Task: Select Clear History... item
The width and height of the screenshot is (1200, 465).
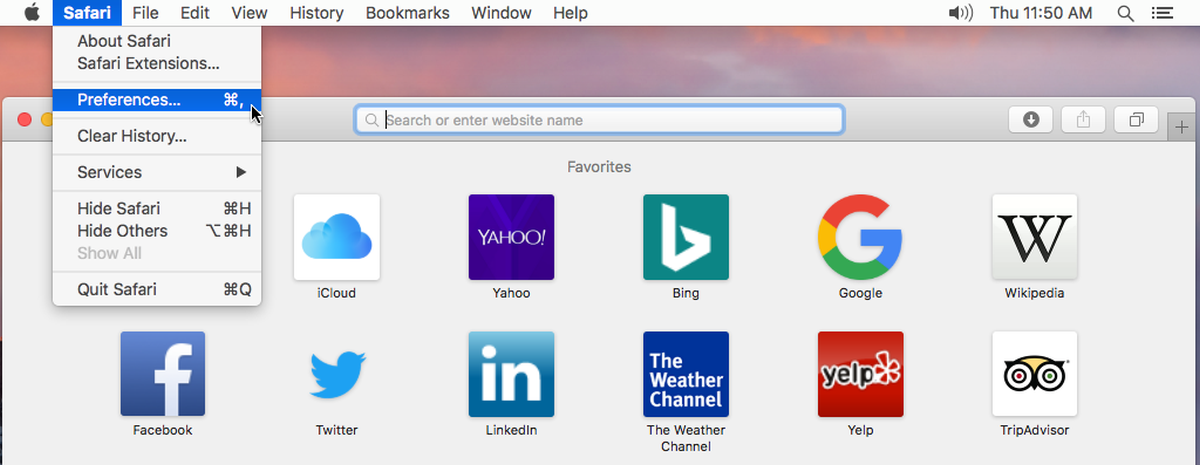Action: pos(157,136)
